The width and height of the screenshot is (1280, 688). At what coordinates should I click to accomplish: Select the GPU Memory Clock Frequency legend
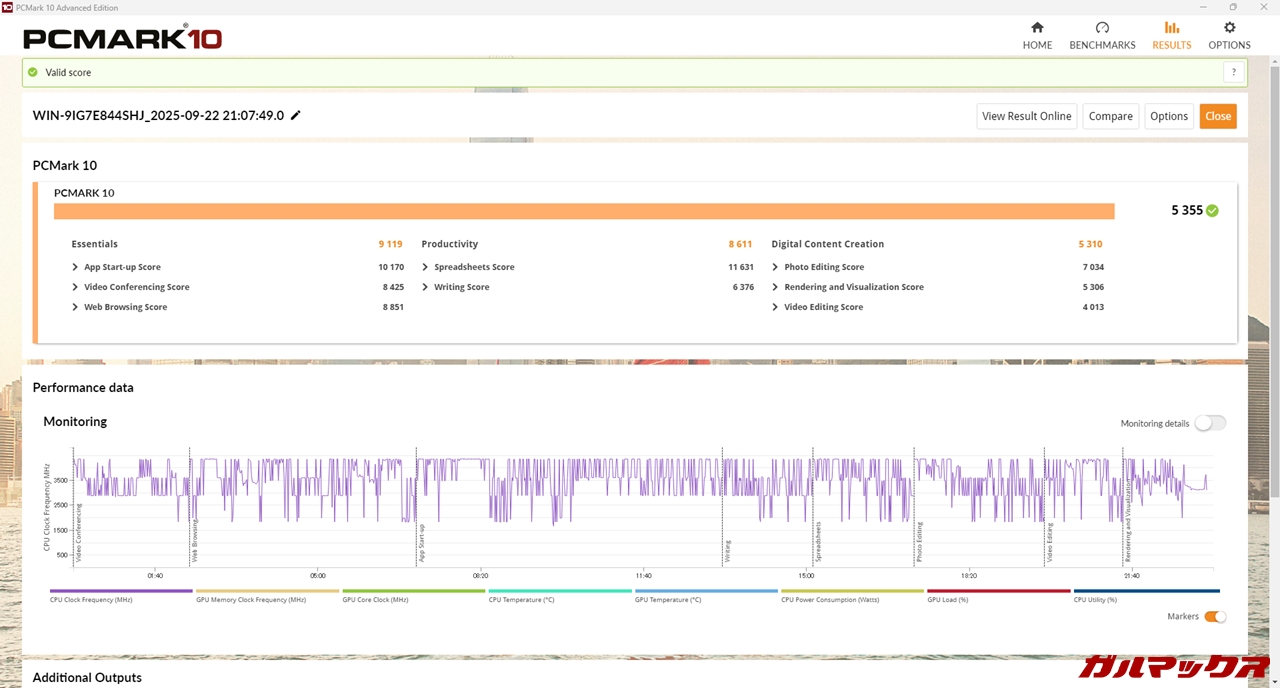[267, 596]
